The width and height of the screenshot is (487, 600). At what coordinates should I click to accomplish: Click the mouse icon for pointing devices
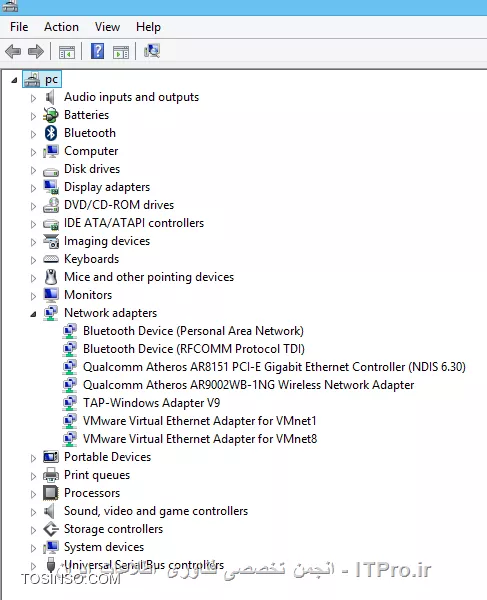(x=51, y=277)
